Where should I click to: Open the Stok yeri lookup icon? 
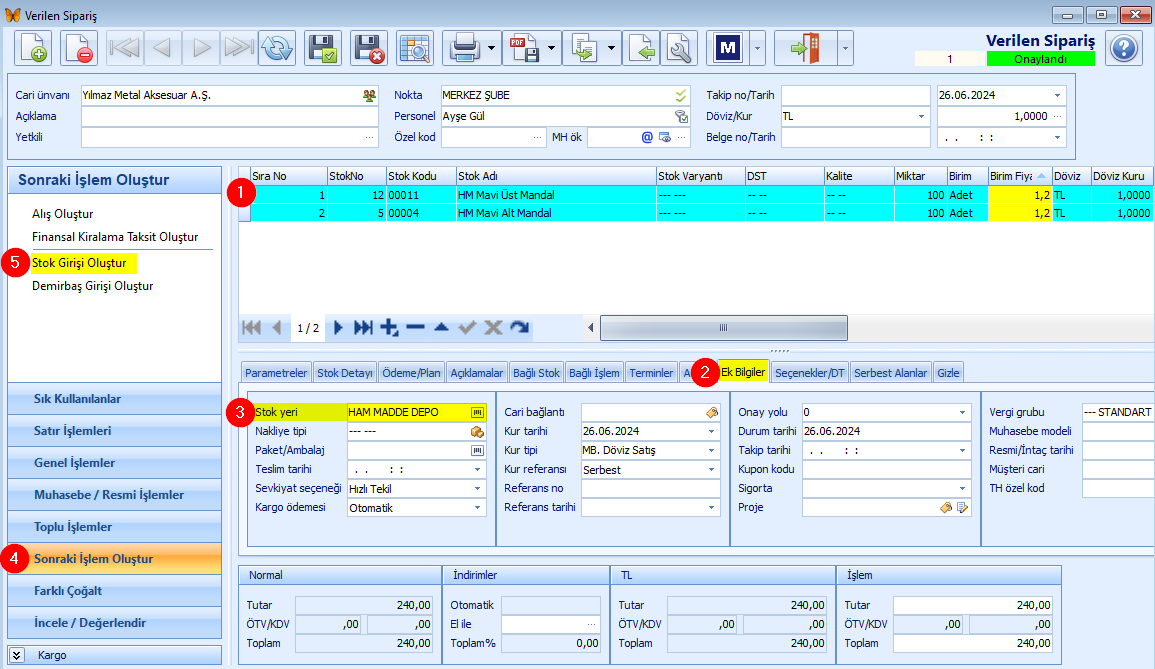[x=477, y=413]
